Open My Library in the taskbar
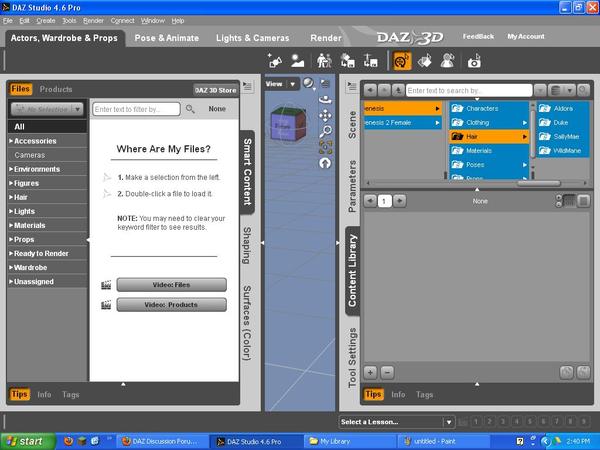600x450 pixels. click(350, 441)
